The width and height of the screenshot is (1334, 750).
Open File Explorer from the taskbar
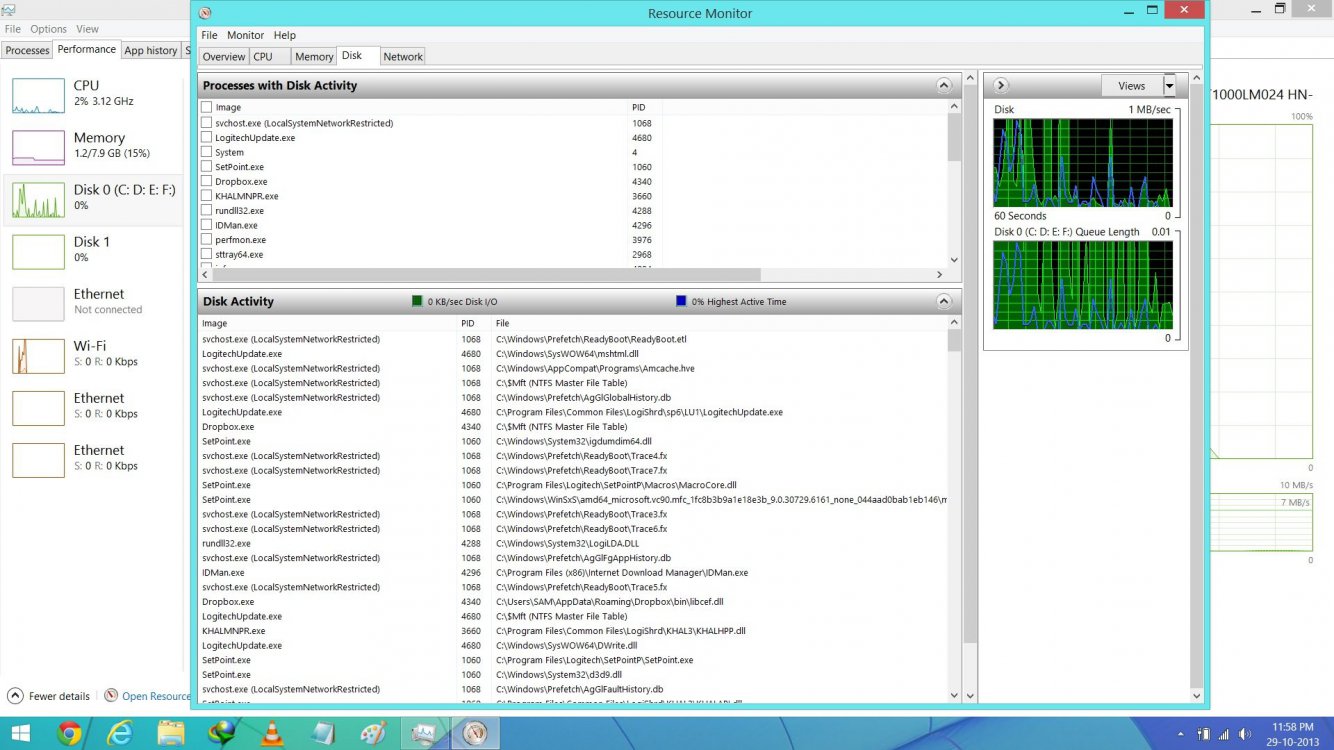(171, 733)
